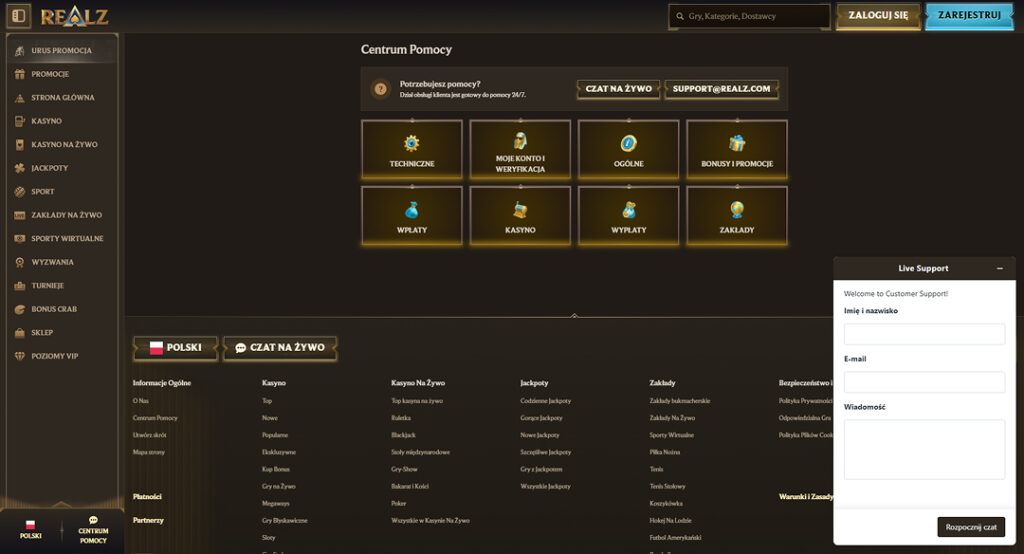Select the Sport ball icon in sidebar
This screenshot has height=554, width=1024.
pyautogui.click(x=20, y=191)
